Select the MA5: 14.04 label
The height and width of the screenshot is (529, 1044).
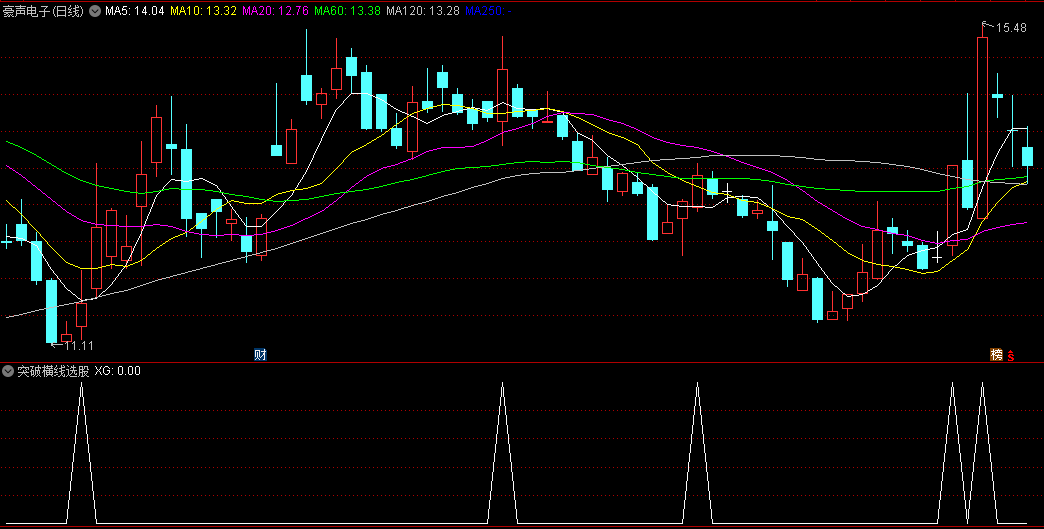click(x=134, y=11)
